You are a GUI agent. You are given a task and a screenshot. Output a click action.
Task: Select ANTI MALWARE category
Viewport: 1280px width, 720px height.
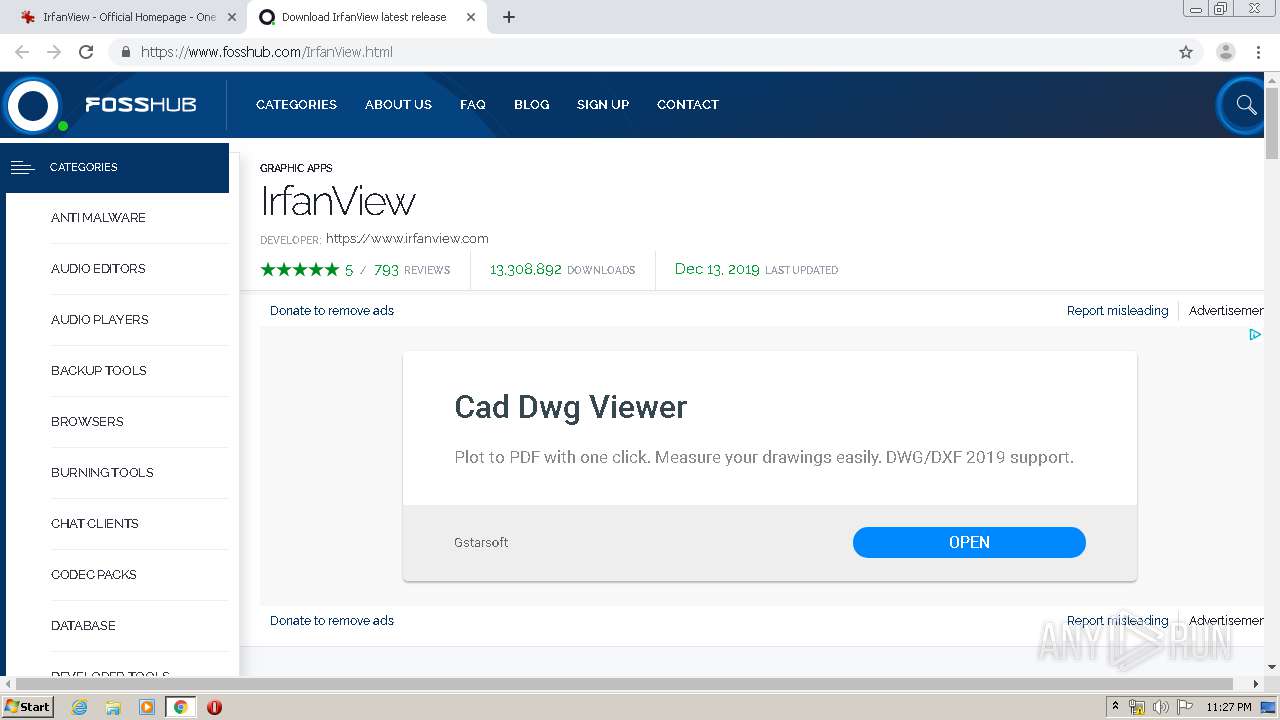click(98, 217)
